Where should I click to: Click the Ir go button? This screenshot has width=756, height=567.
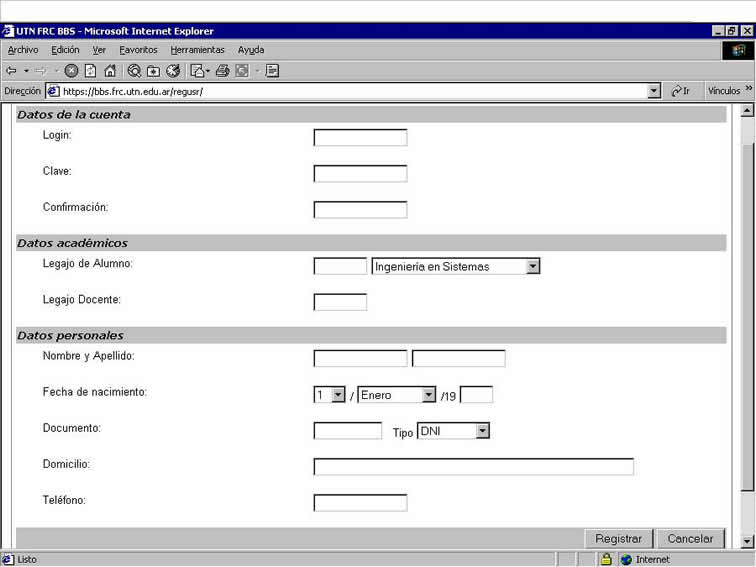pos(681,91)
